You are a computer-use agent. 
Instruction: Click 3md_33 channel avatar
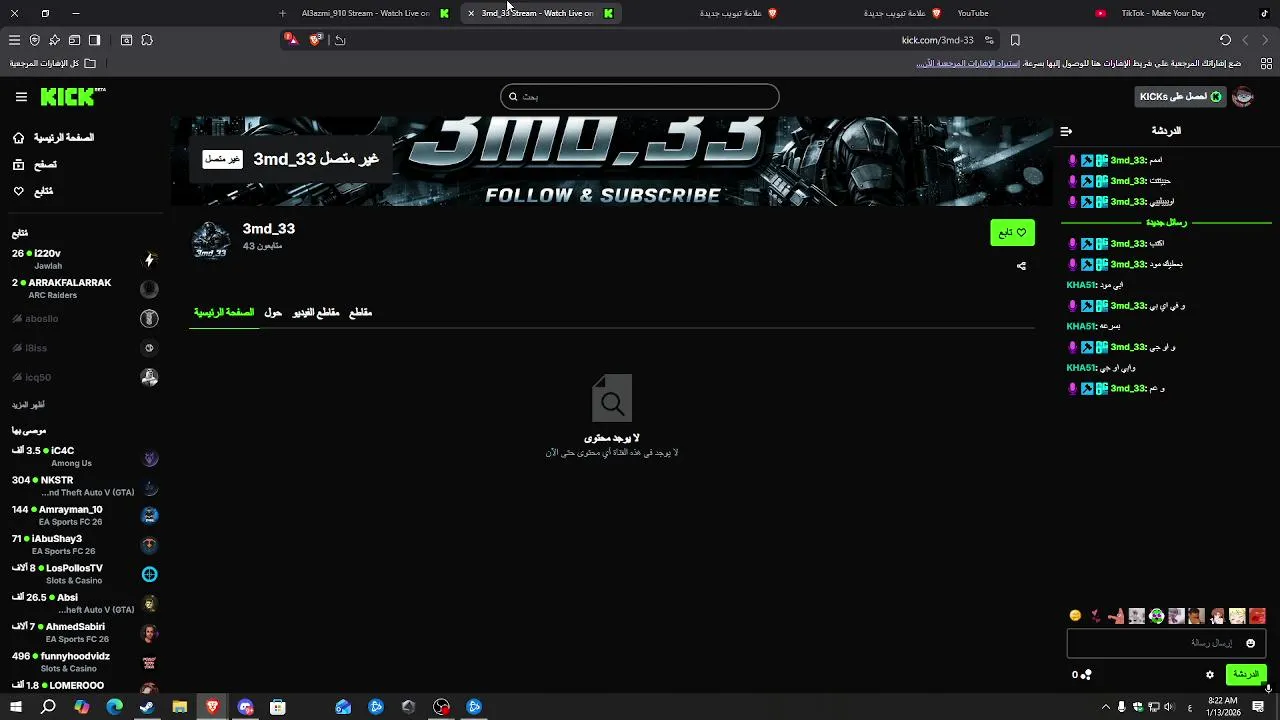(211, 240)
